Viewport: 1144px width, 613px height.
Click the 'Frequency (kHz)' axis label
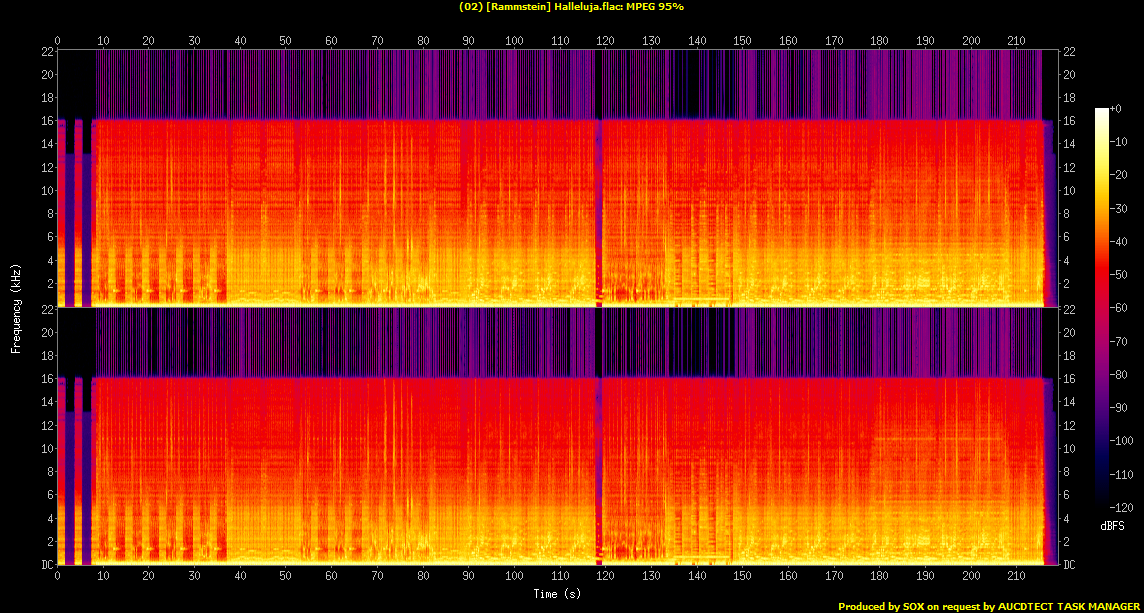click(16, 308)
